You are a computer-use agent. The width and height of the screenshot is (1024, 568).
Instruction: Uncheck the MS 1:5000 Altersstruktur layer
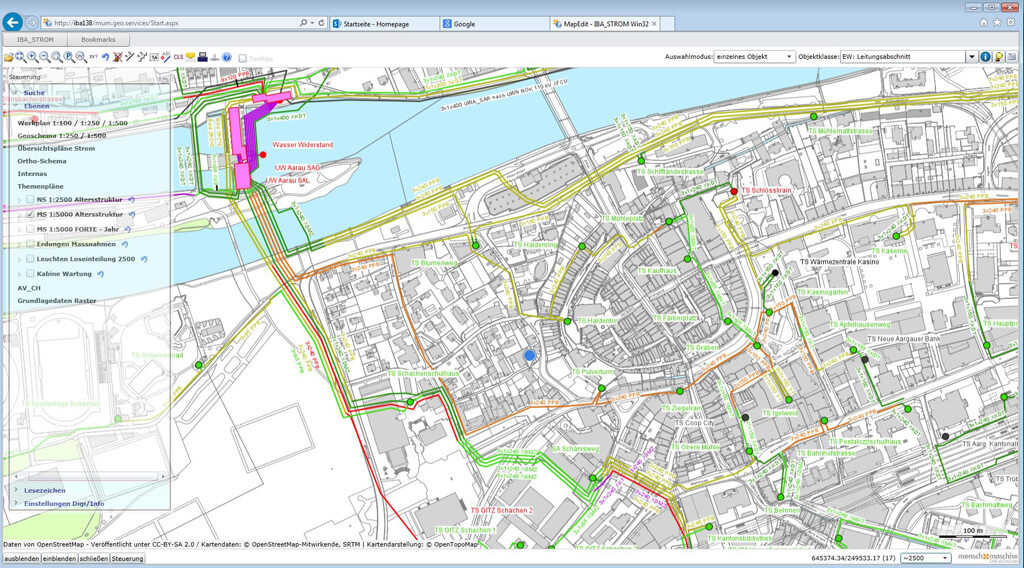pos(30,214)
